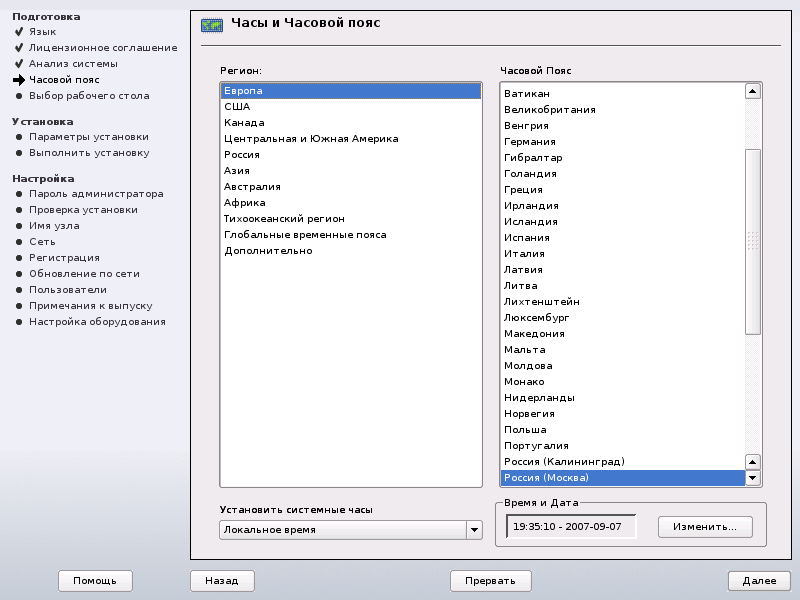This screenshot has height=600, width=800.
Task: Click the secondary scroll-up arrow near list bottom
Action: [x=753, y=461]
